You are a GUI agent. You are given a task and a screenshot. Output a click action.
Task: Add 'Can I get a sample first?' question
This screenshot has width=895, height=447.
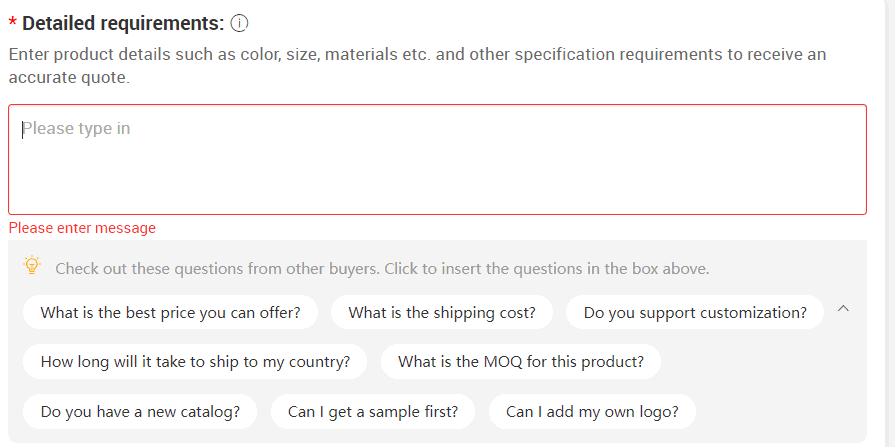pos(373,411)
